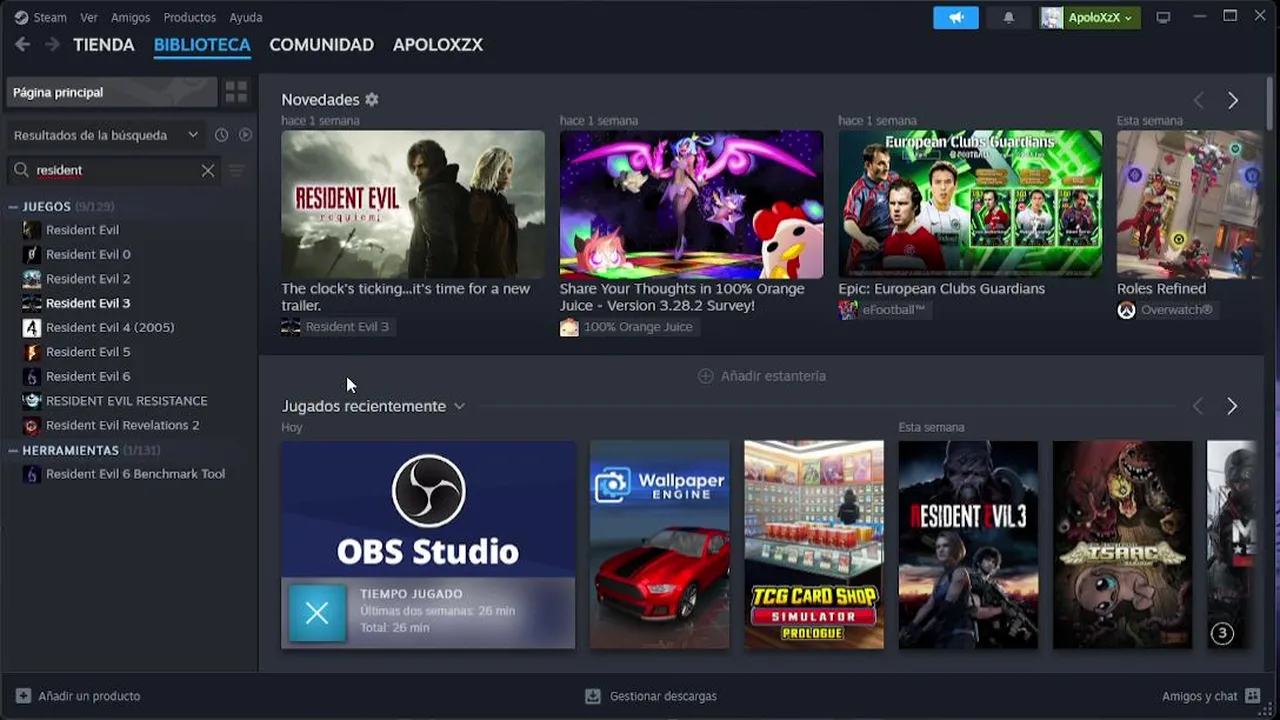The image size is (1280, 720).
Task: Expand Jugados recientemente shelf dropdown
Action: [459, 406]
